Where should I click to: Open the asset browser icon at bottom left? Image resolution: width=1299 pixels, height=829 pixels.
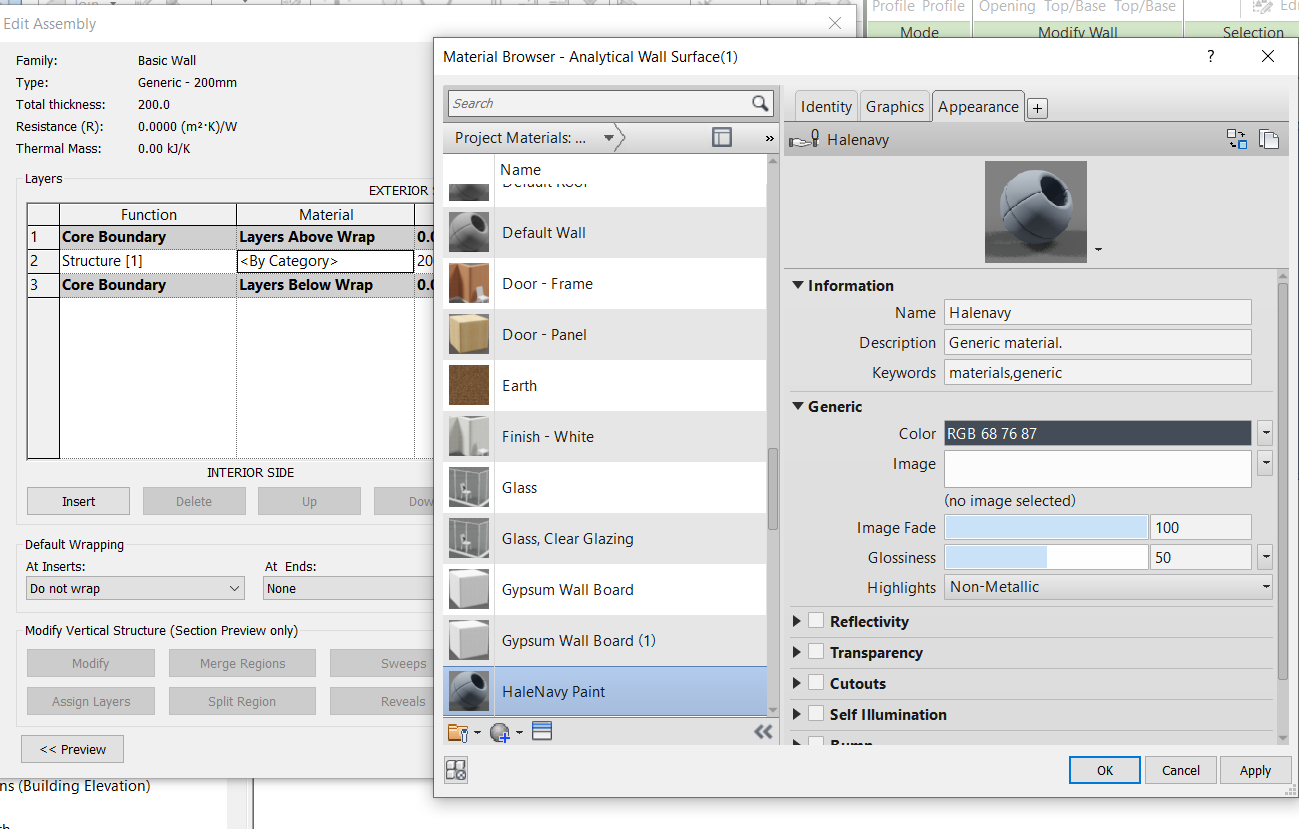tap(456, 770)
